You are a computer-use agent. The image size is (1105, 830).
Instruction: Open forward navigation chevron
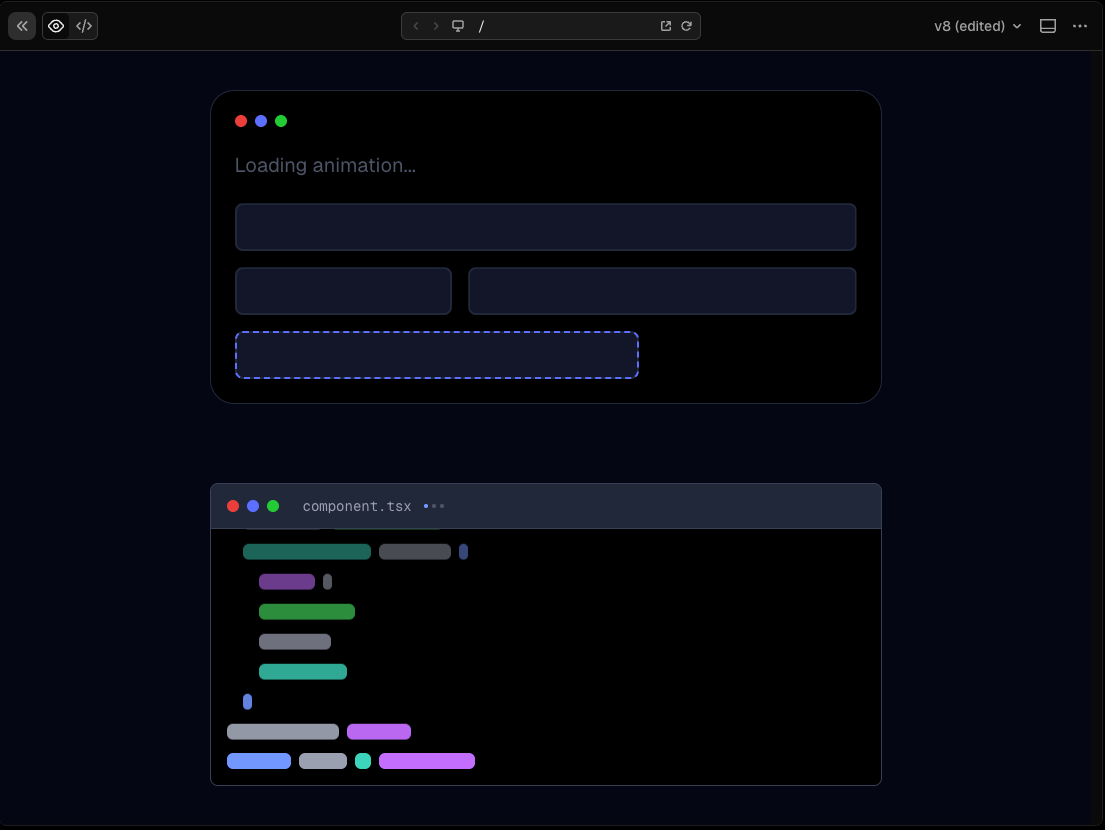(x=436, y=26)
